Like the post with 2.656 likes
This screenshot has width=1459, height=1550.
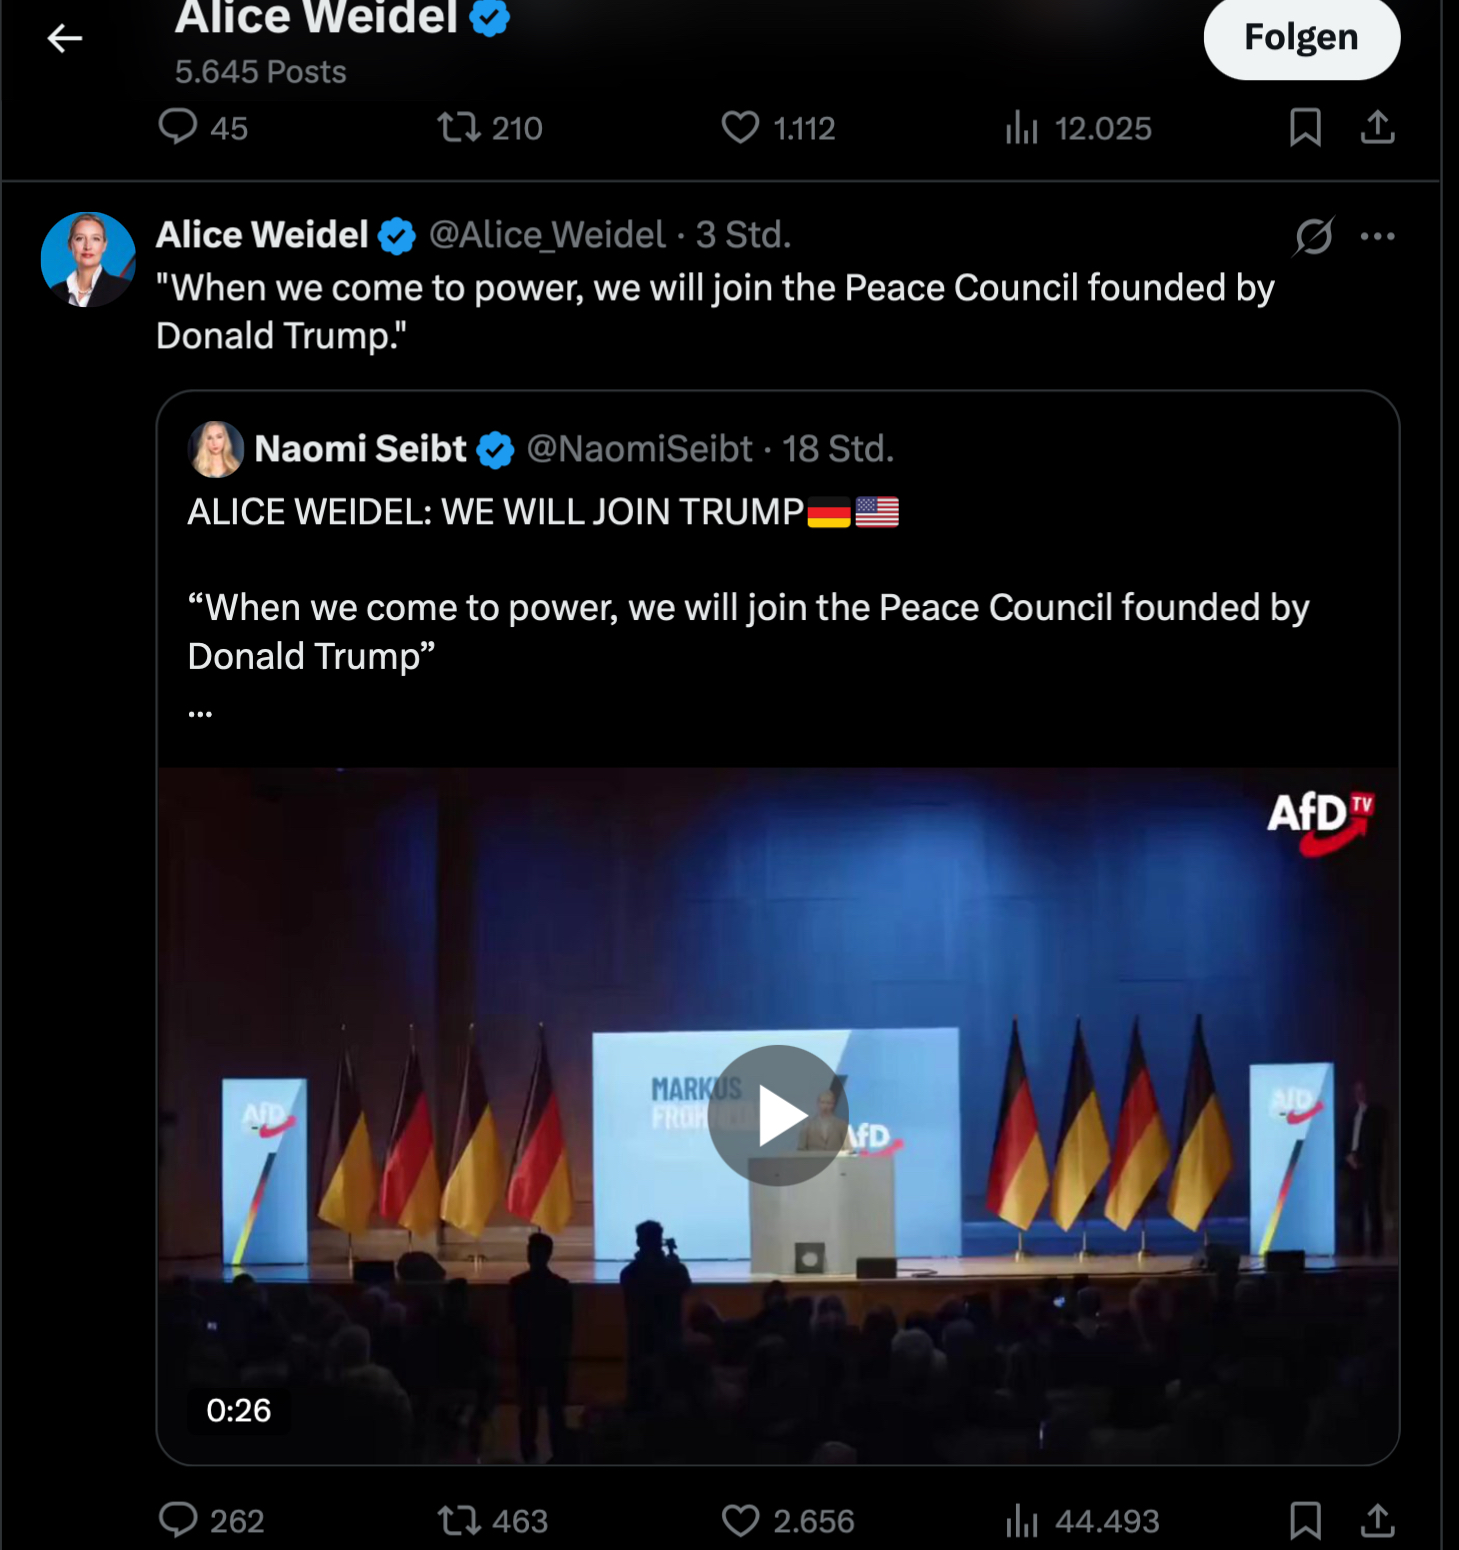(x=740, y=1520)
